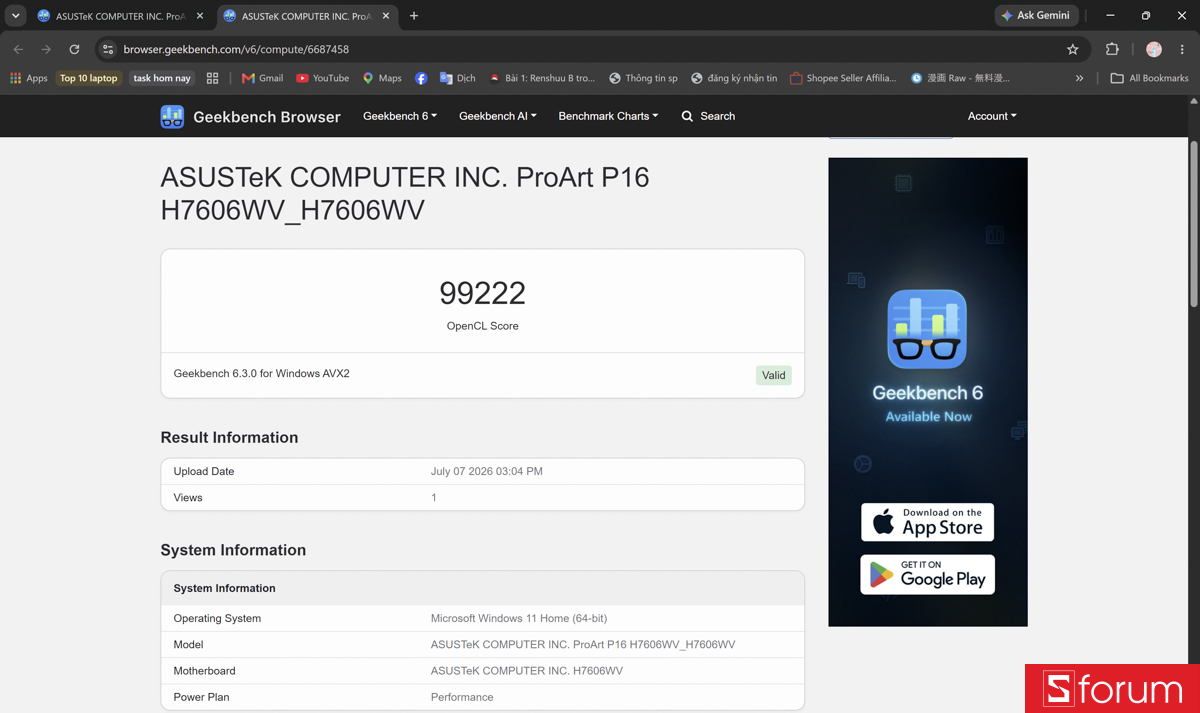The width and height of the screenshot is (1200, 713).
Task: Open the task hom nay bookmark
Action: tap(162, 78)
